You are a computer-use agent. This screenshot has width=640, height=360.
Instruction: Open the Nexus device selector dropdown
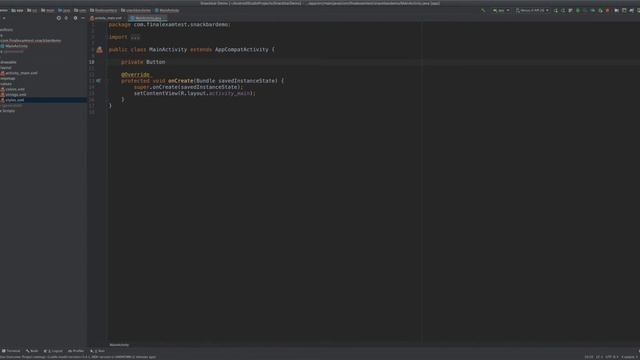tap(532, 10)
